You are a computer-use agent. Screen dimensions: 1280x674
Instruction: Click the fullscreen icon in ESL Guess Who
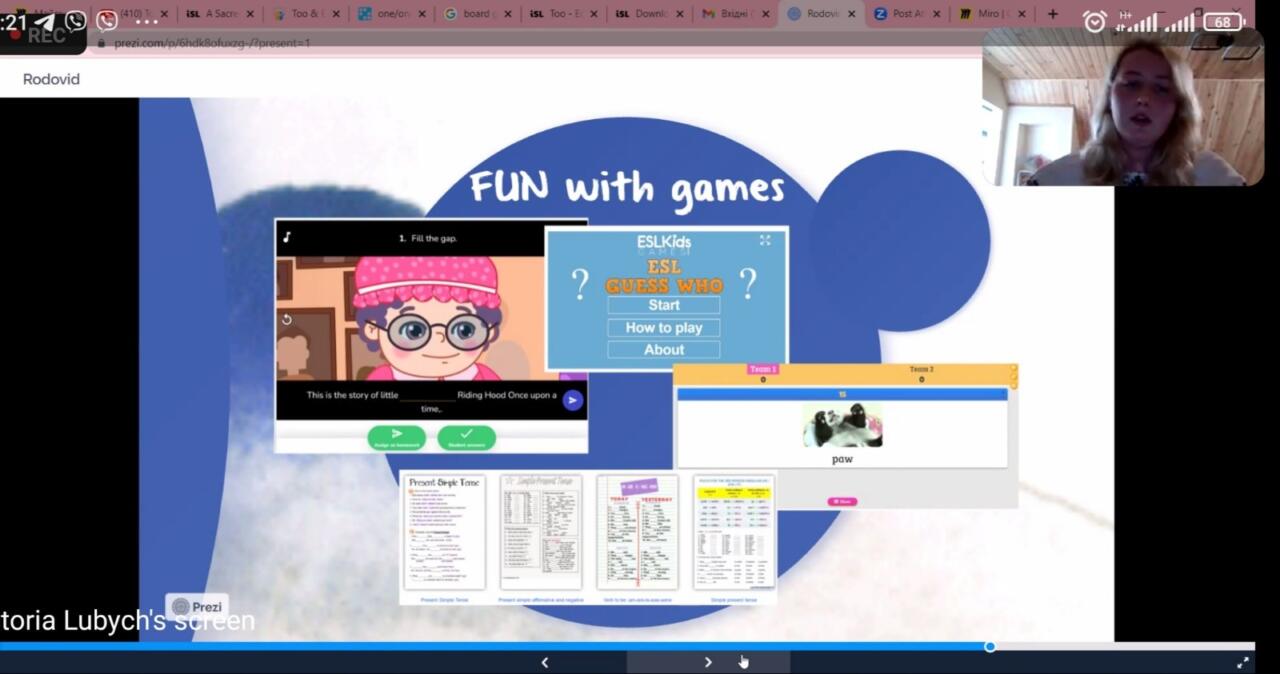click(765, 240)
